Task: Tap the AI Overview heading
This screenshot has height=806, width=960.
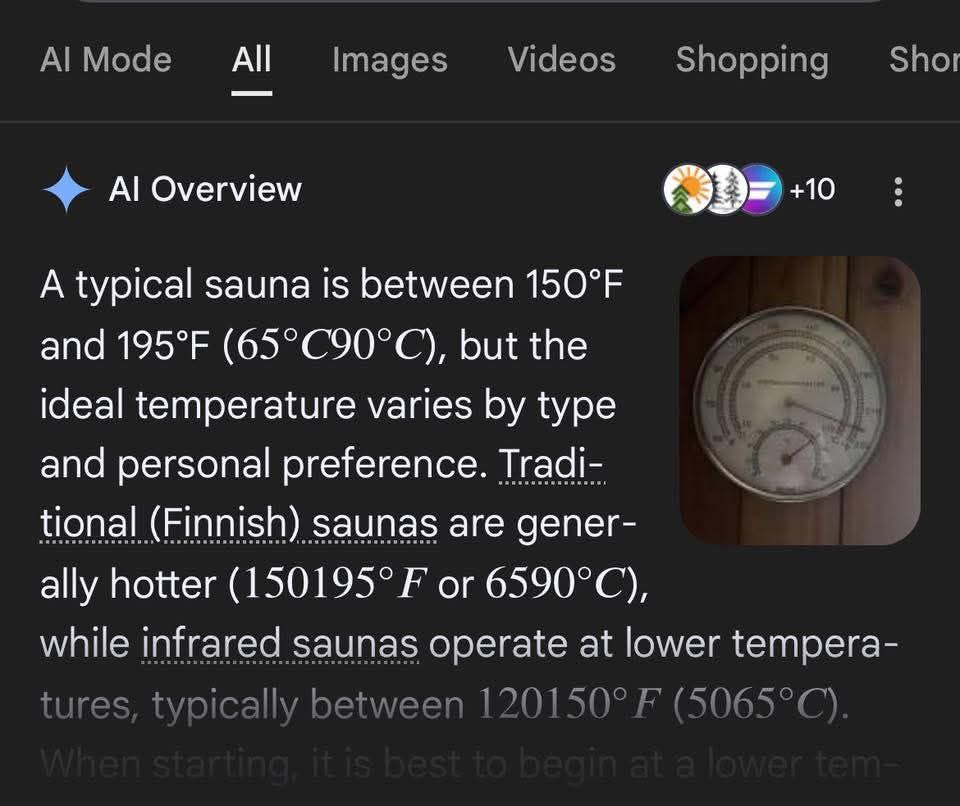Action: (x=205, y=189)
